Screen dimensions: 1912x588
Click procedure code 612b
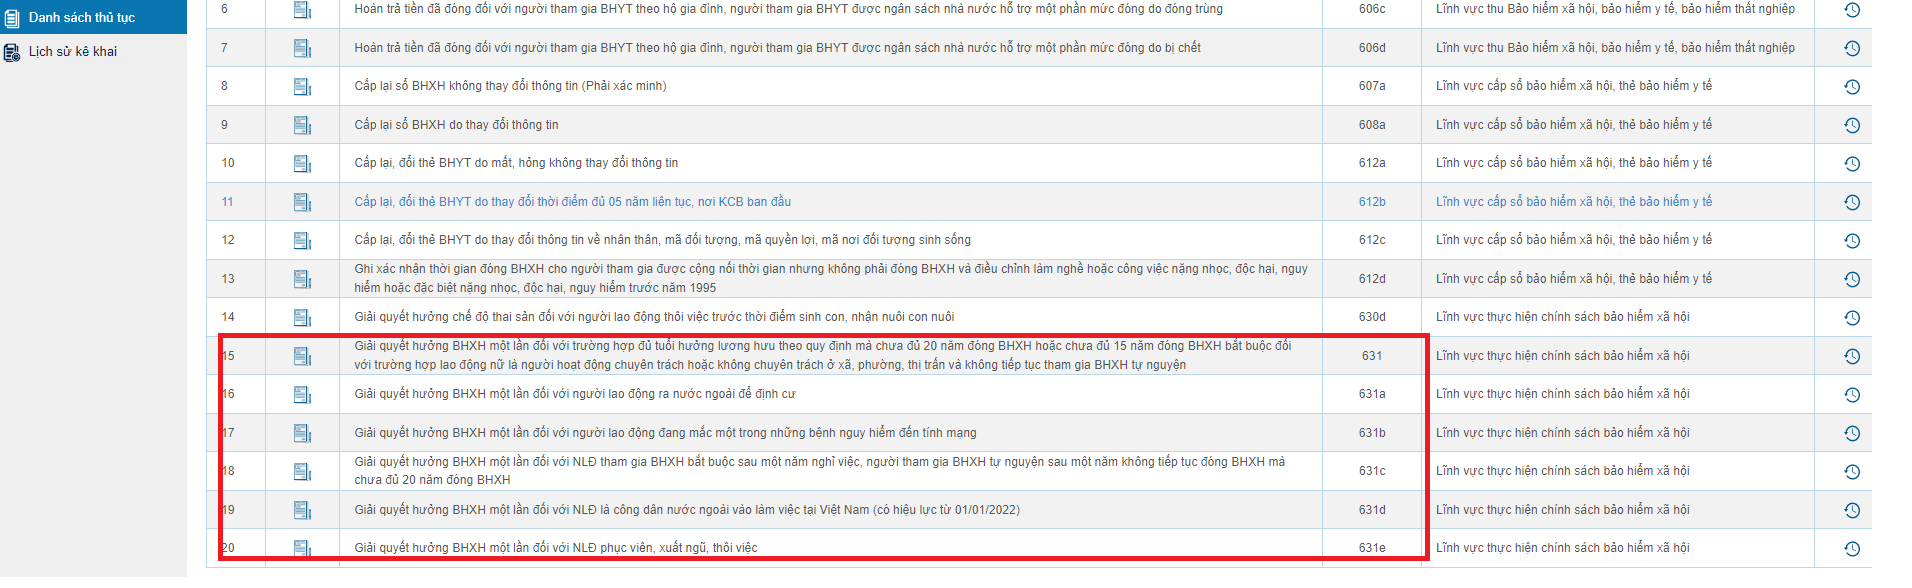[x=1372, y=202]
